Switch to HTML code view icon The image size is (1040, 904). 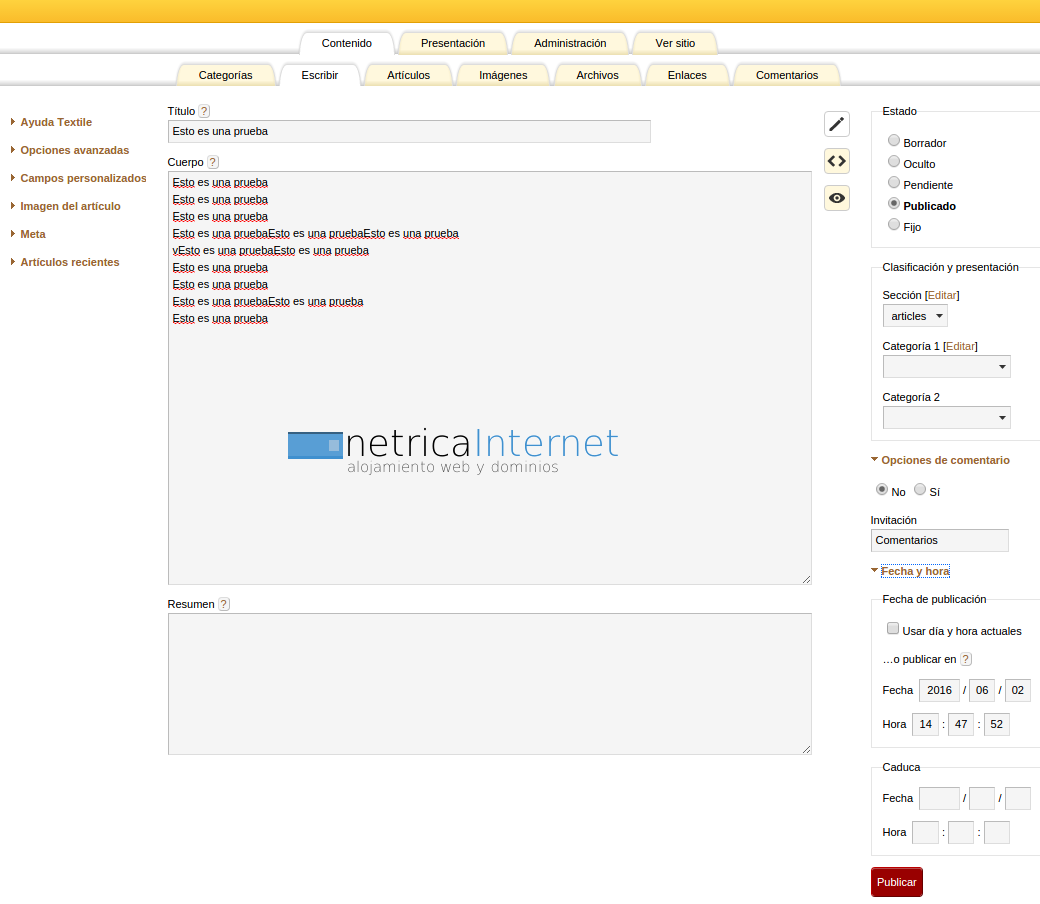pyautogui.click(x=837, y=161)
